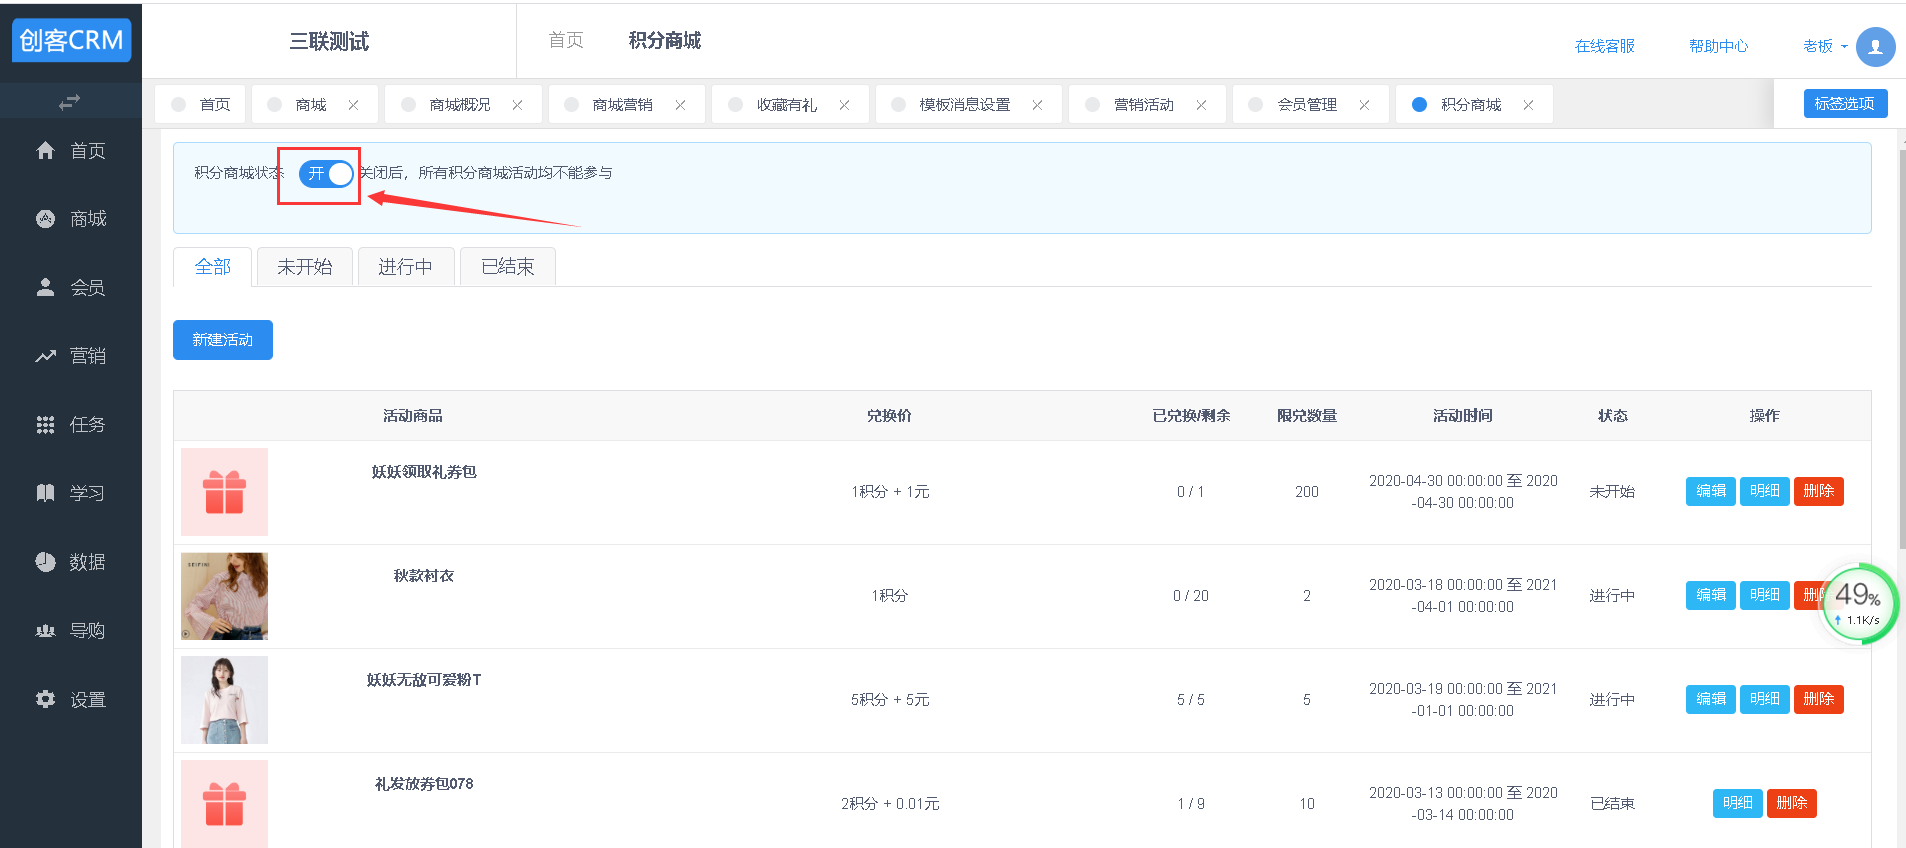
Task: Click 编辑 for 妖妖领取礼券包 row
Action: 1710,491
